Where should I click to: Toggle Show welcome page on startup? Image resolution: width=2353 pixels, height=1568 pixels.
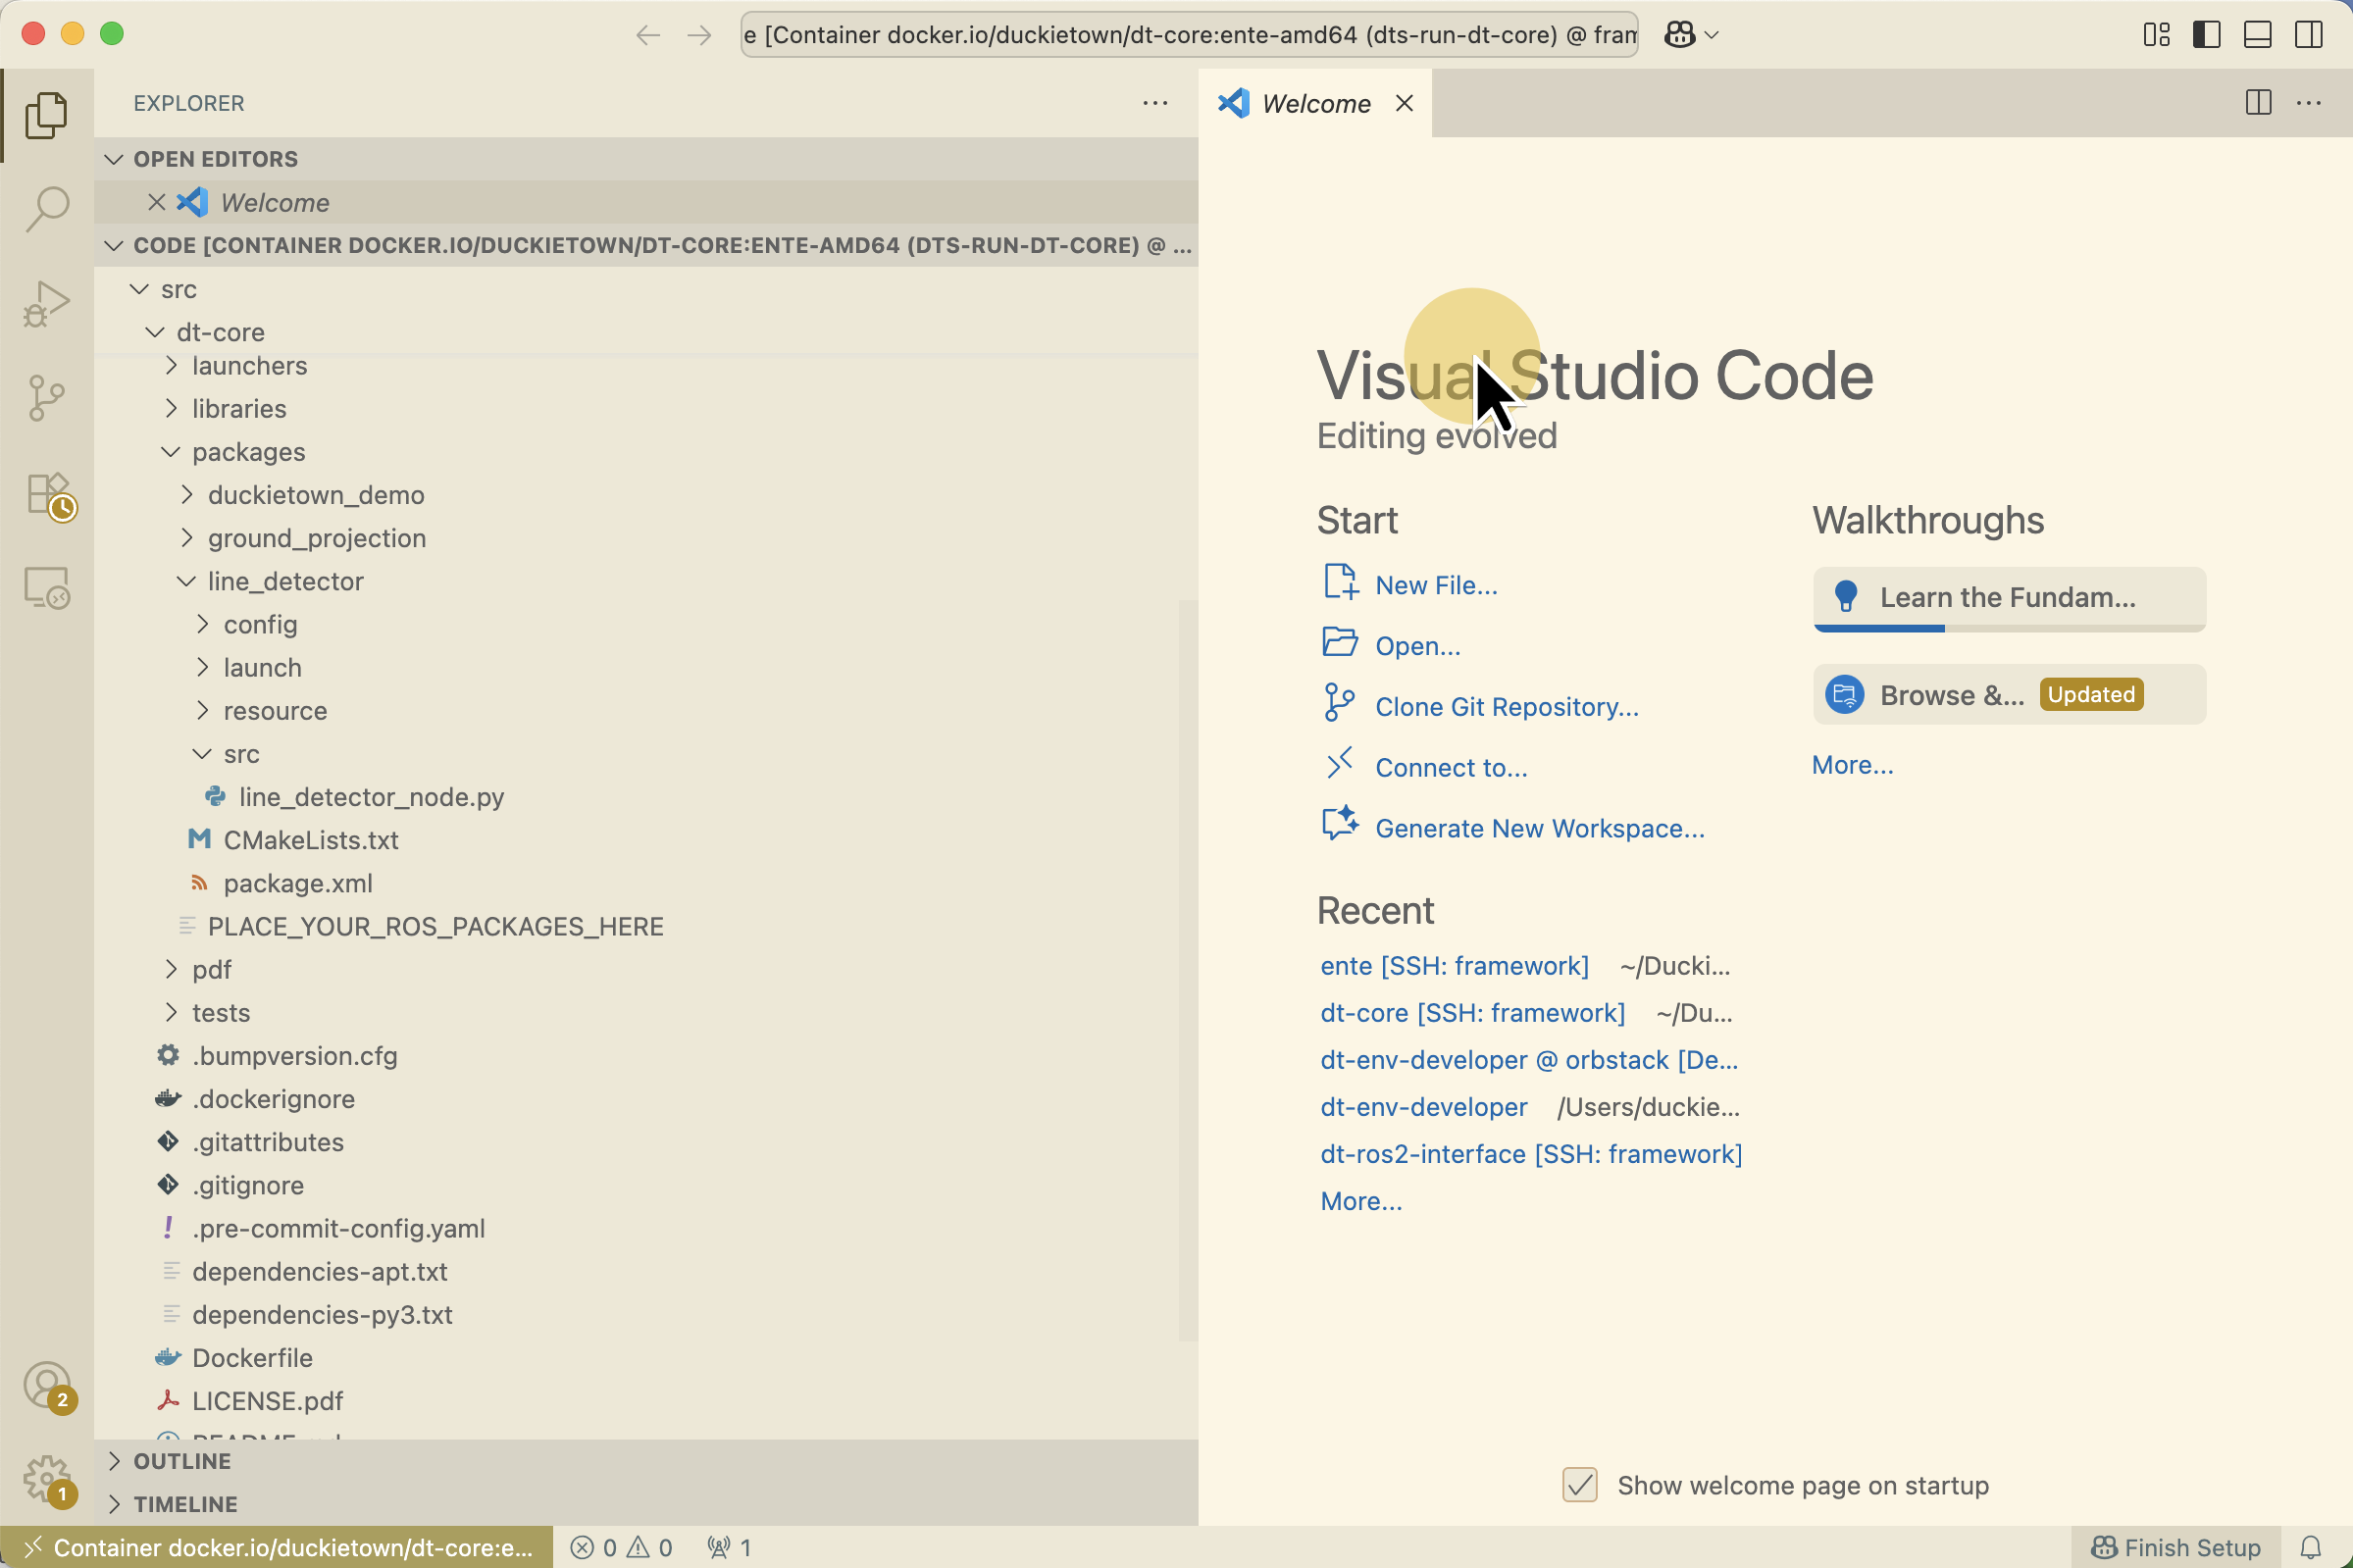(1579, 1485)
